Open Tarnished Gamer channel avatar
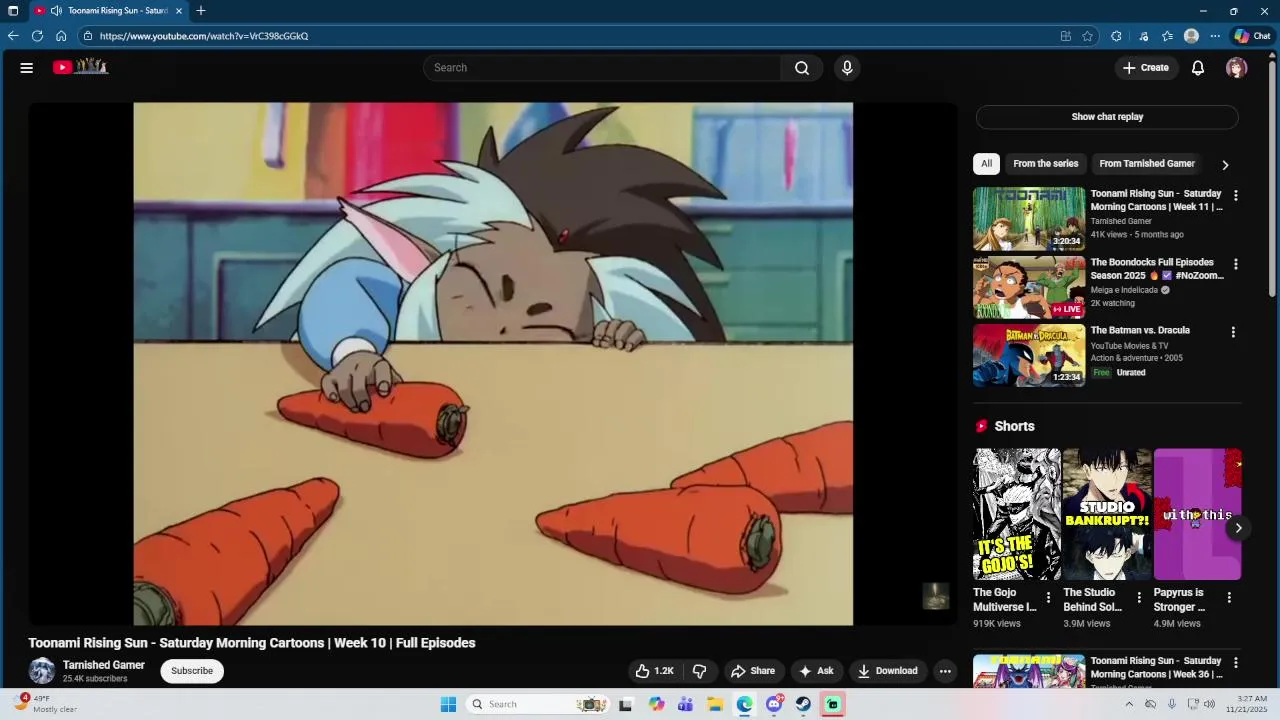The height and width of the screenshot is (720, 1280). pyautogui.click(x=42, y=671)
